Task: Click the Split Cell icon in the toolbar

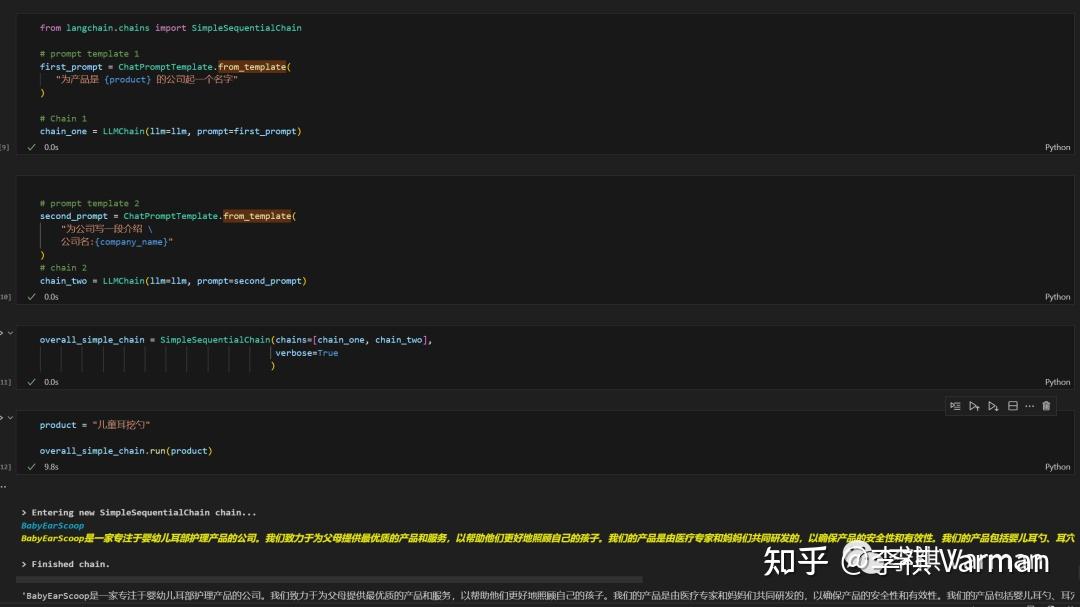Action: (1013, 405)
